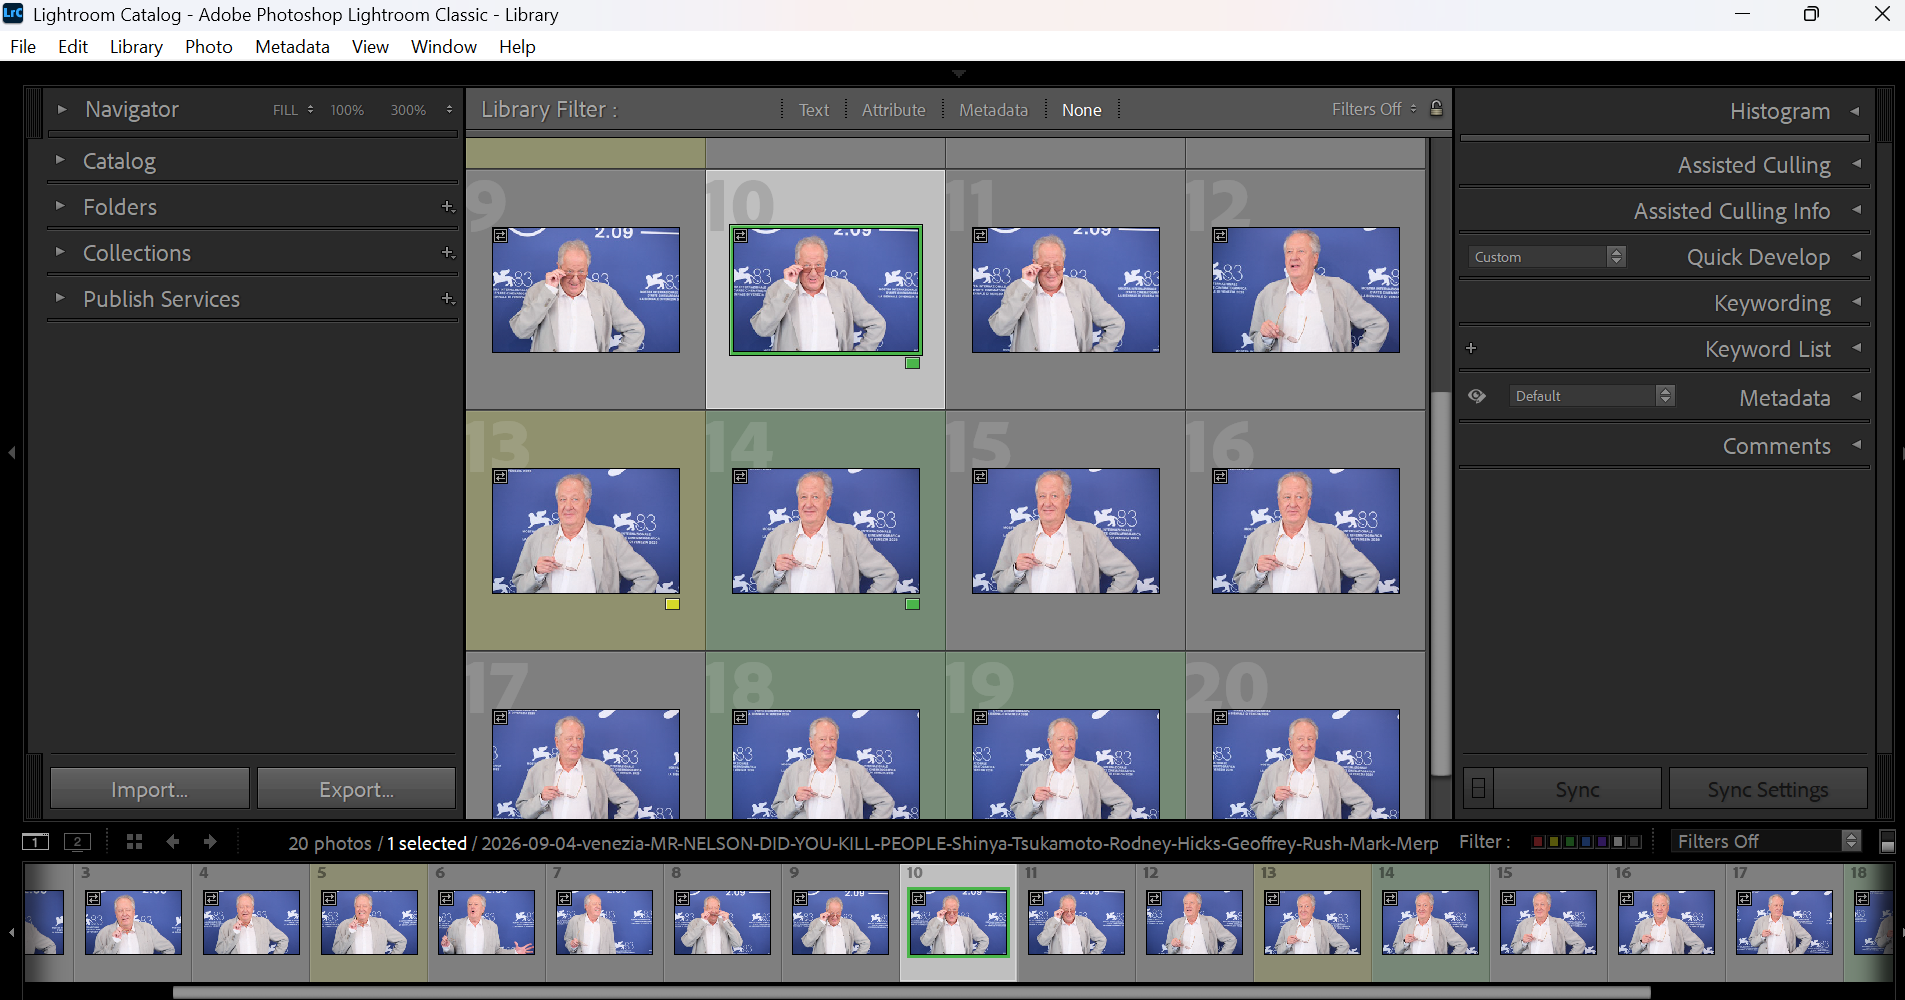Viewport: 1905px width, 1000px height.
Task: Switch to main window display icon 1
Action: pyautogui.click(x=36, y=842)
